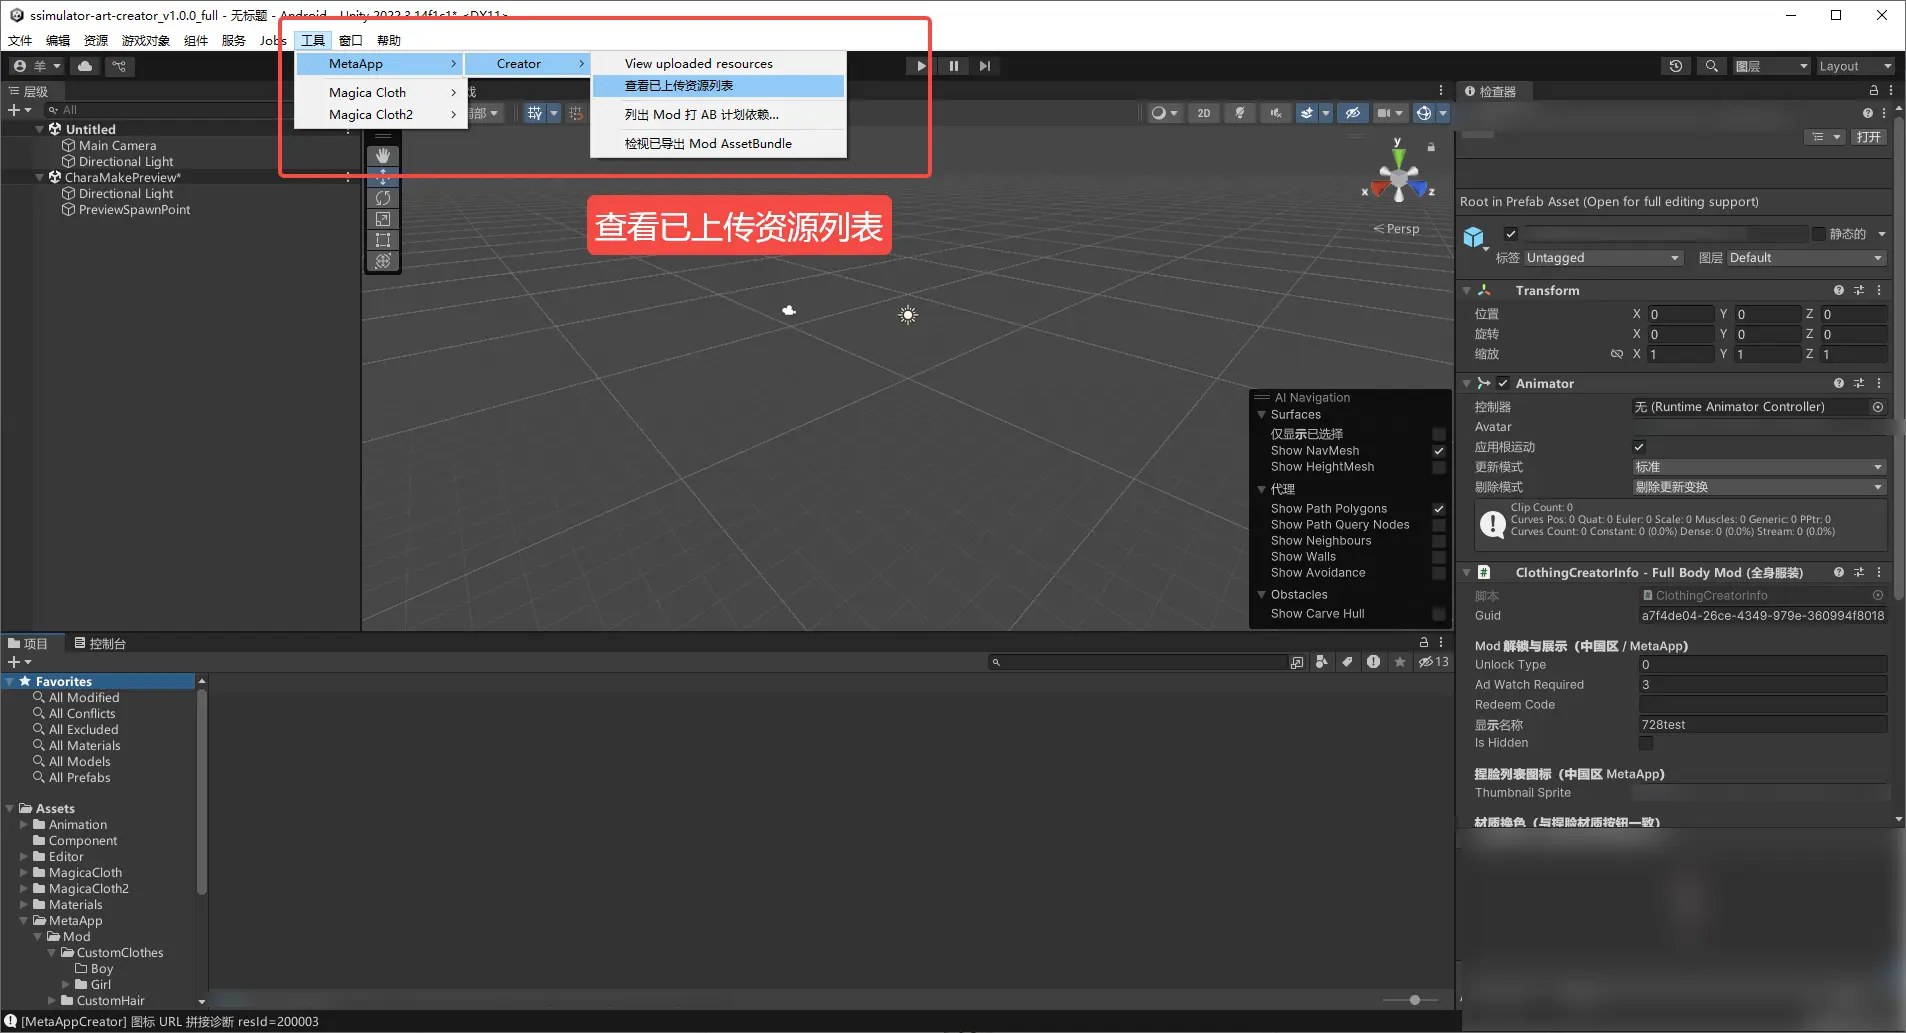Select the combined Transform tool
1906x1033 pixels.
(x=383, y=261)
